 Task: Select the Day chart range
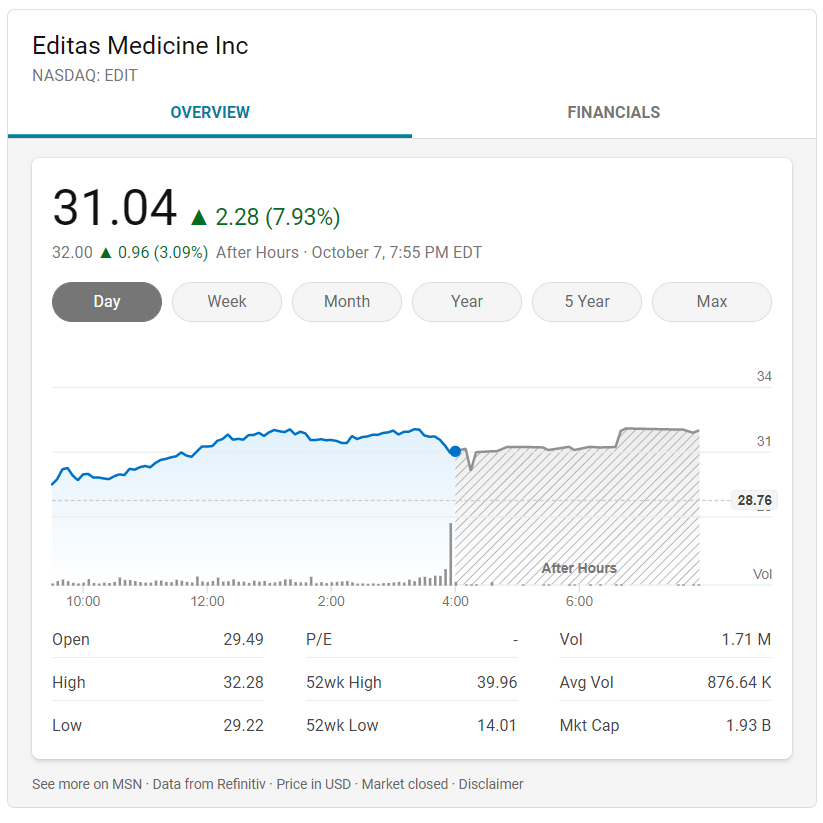107,302
